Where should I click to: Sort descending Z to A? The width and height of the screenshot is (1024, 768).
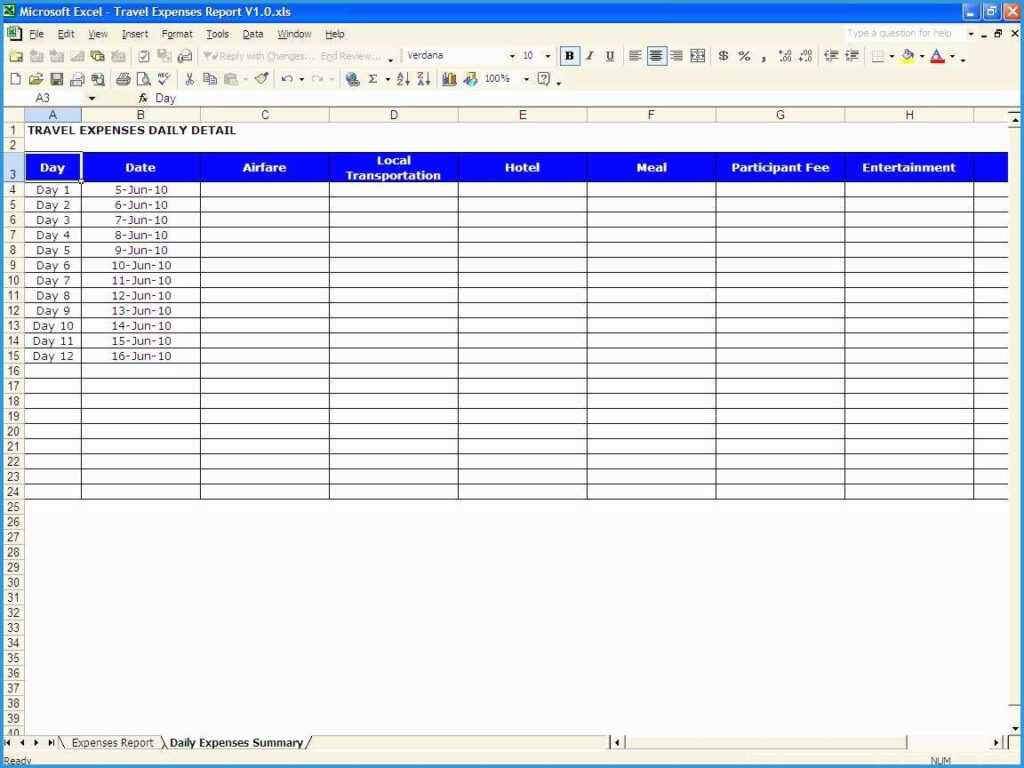424,80
